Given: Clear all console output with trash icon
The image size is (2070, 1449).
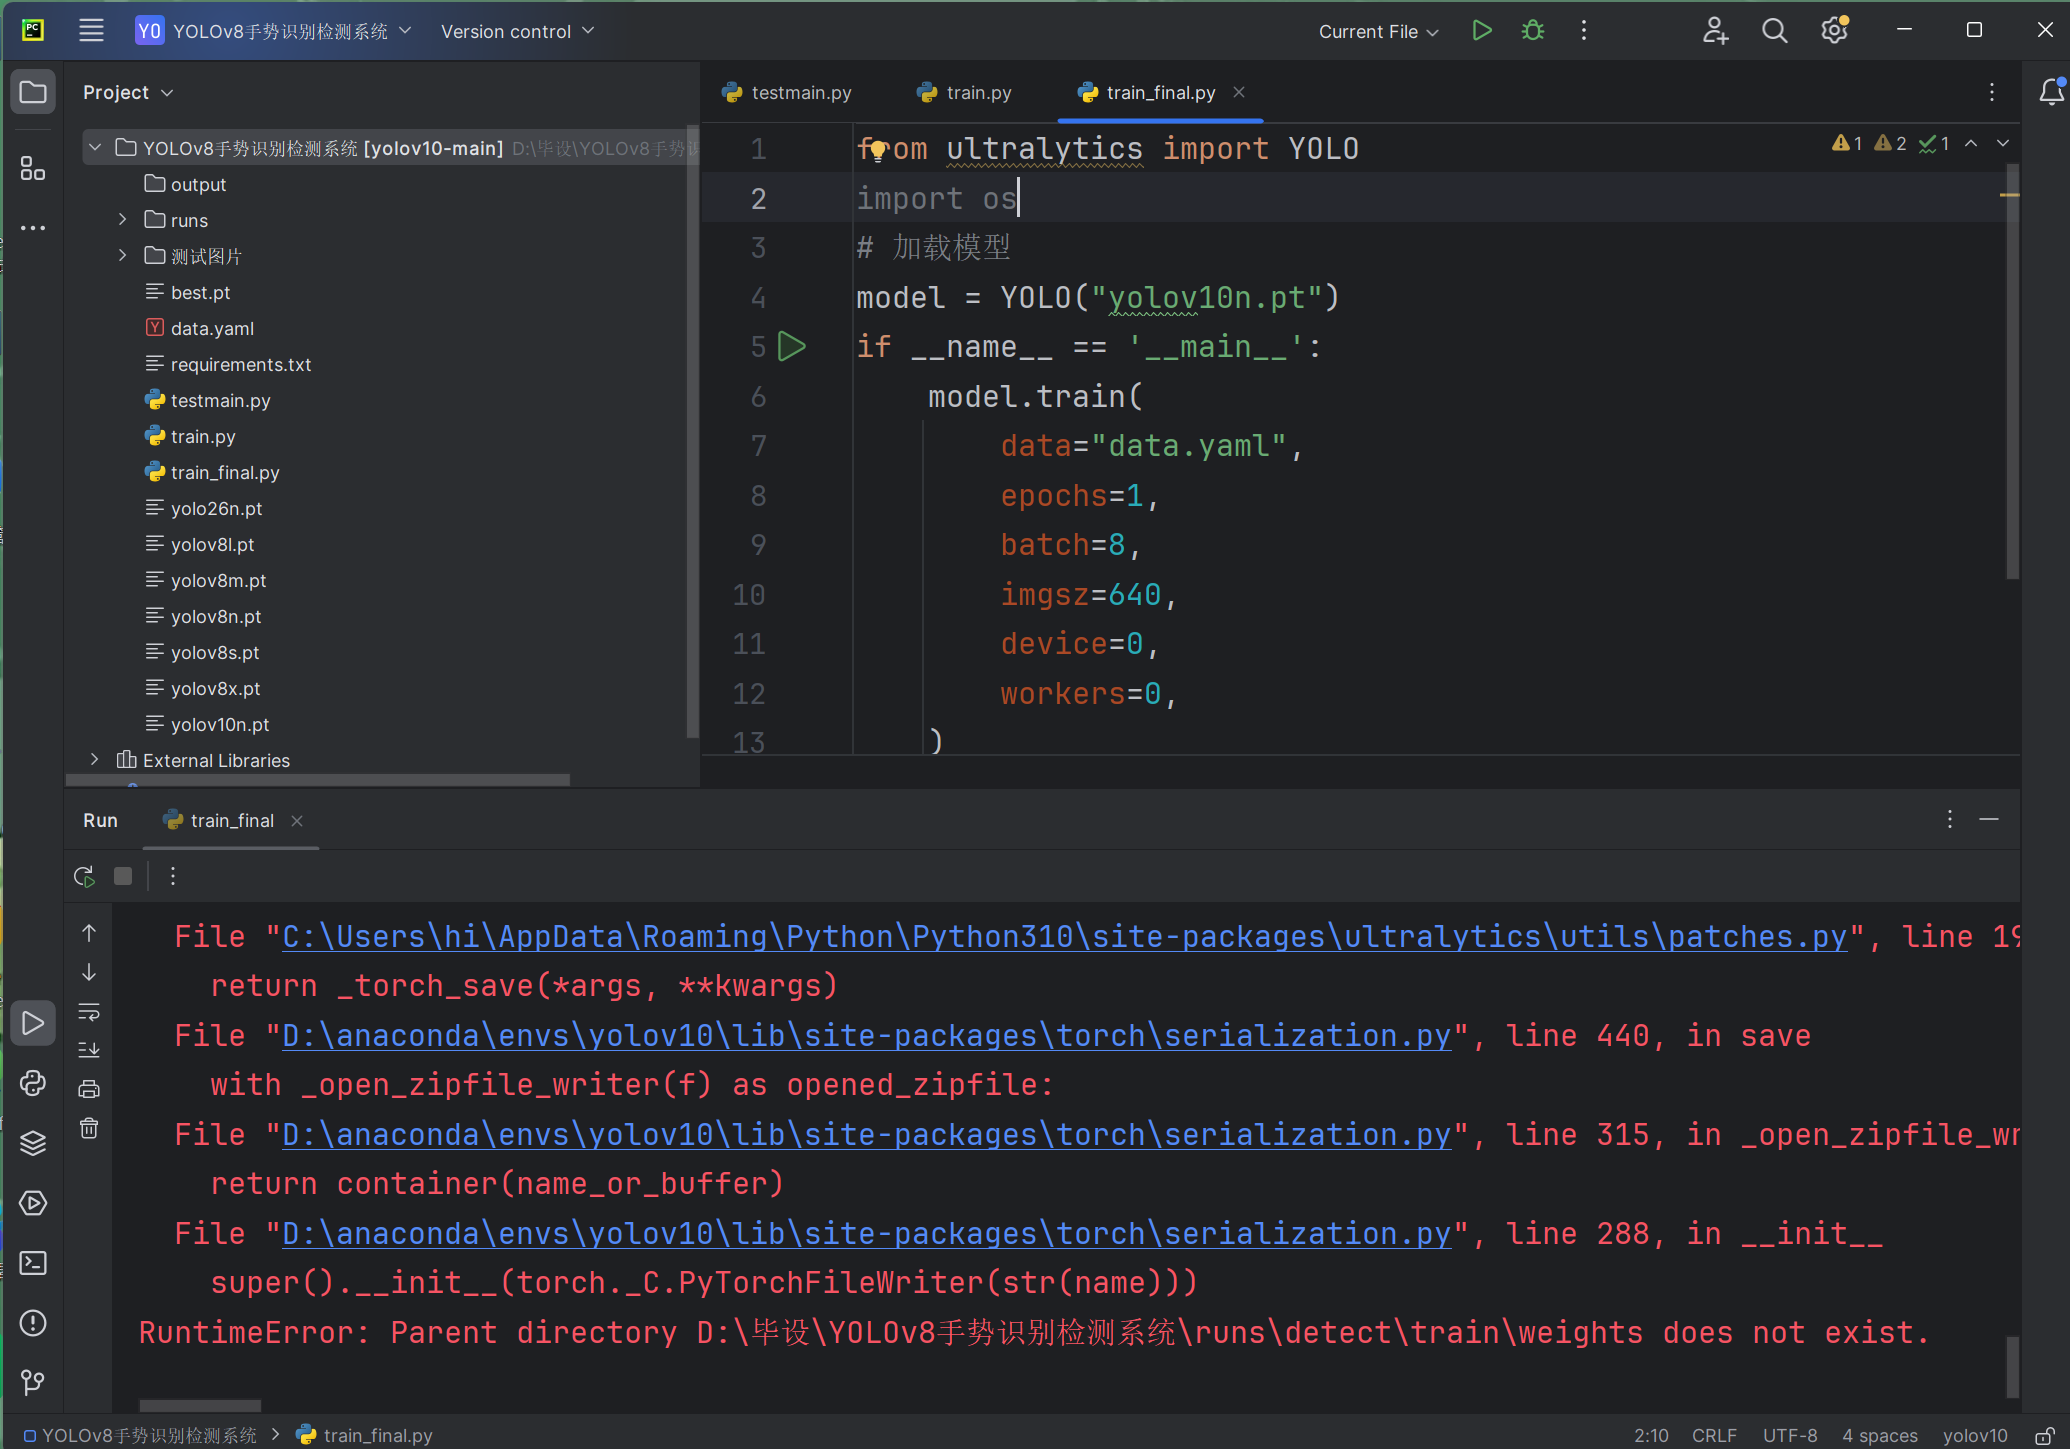Looking at the screenshot, I should 89,1128.
